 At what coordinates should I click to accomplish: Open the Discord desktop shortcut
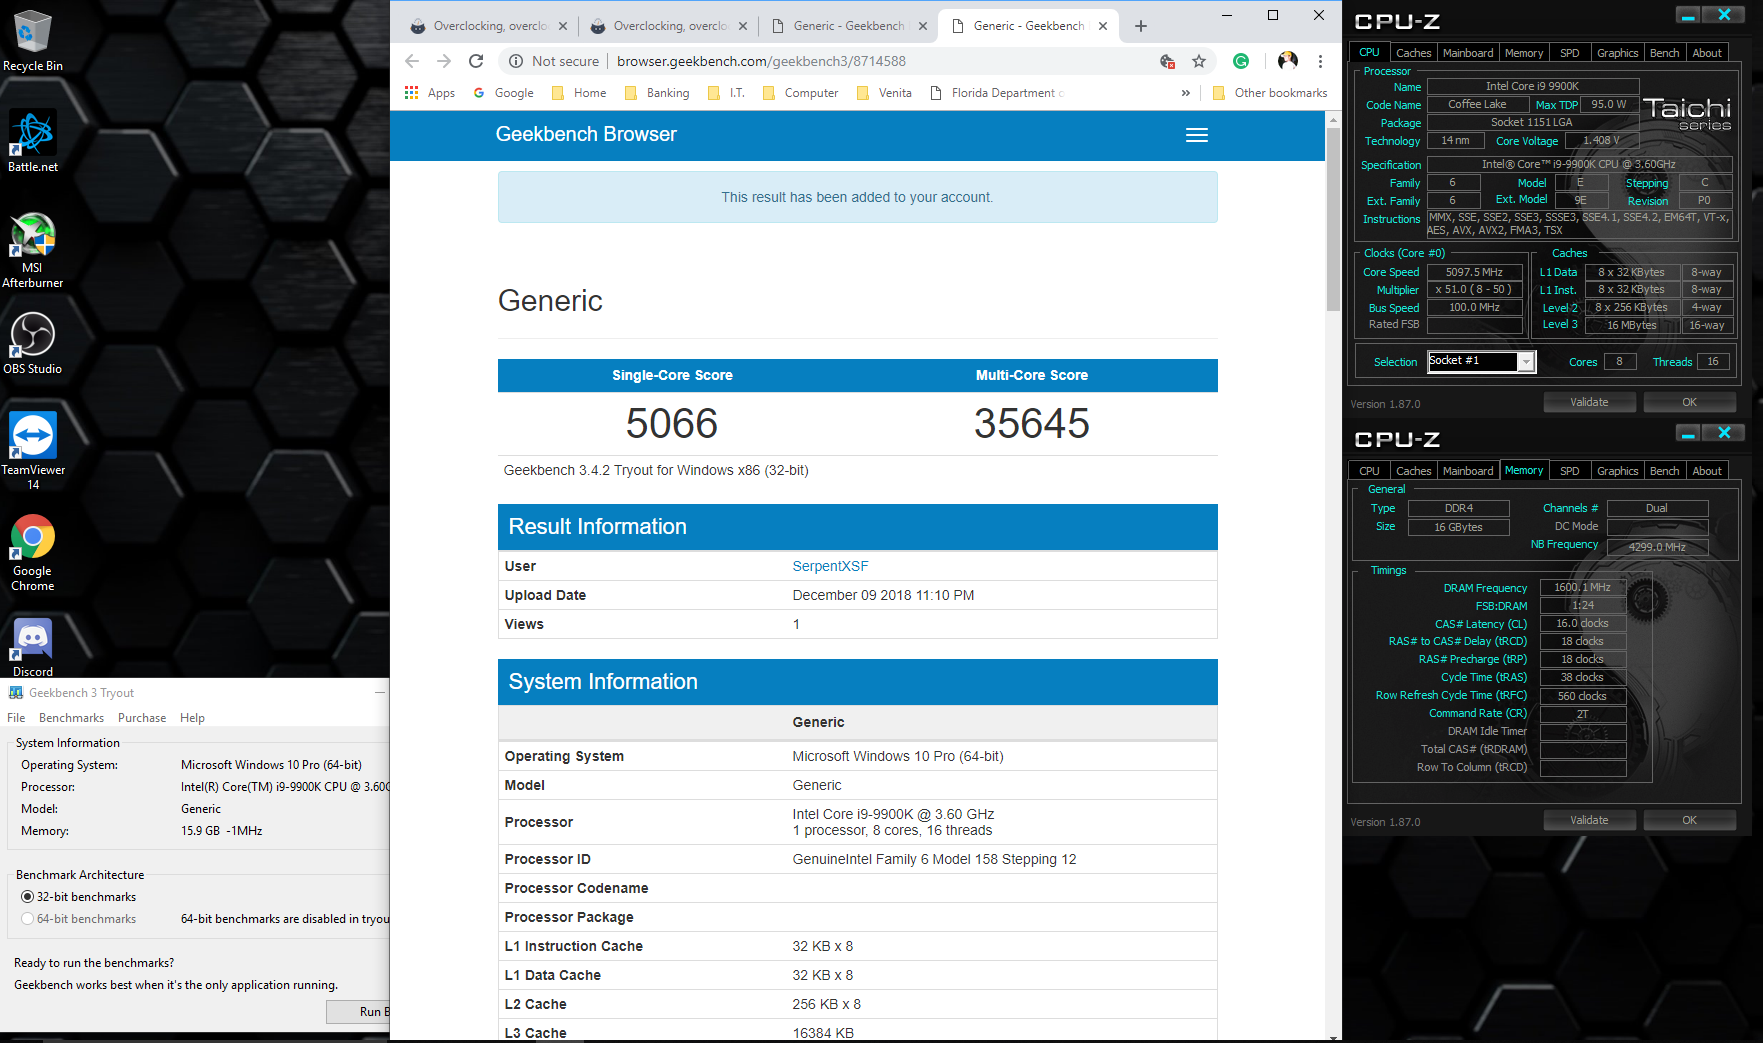click(x=32, y=648)
